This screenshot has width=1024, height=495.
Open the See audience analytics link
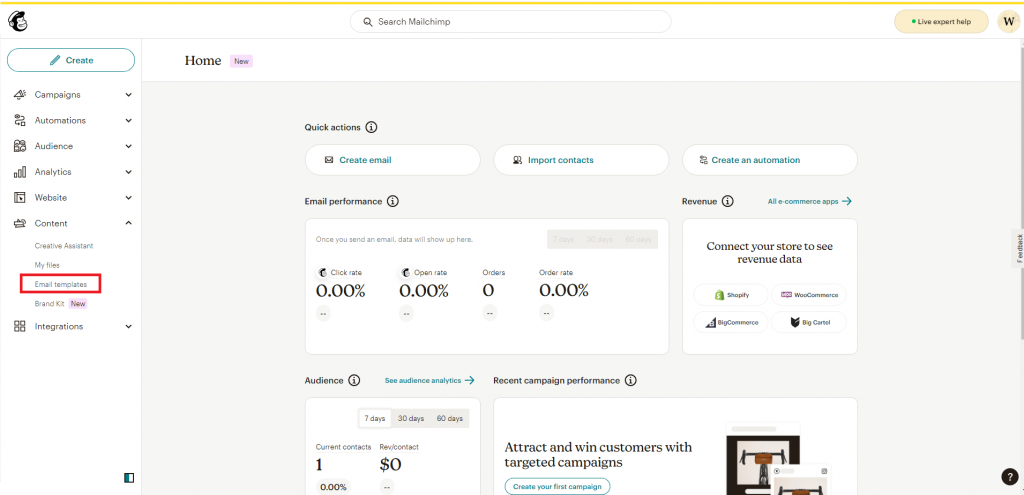429,381
